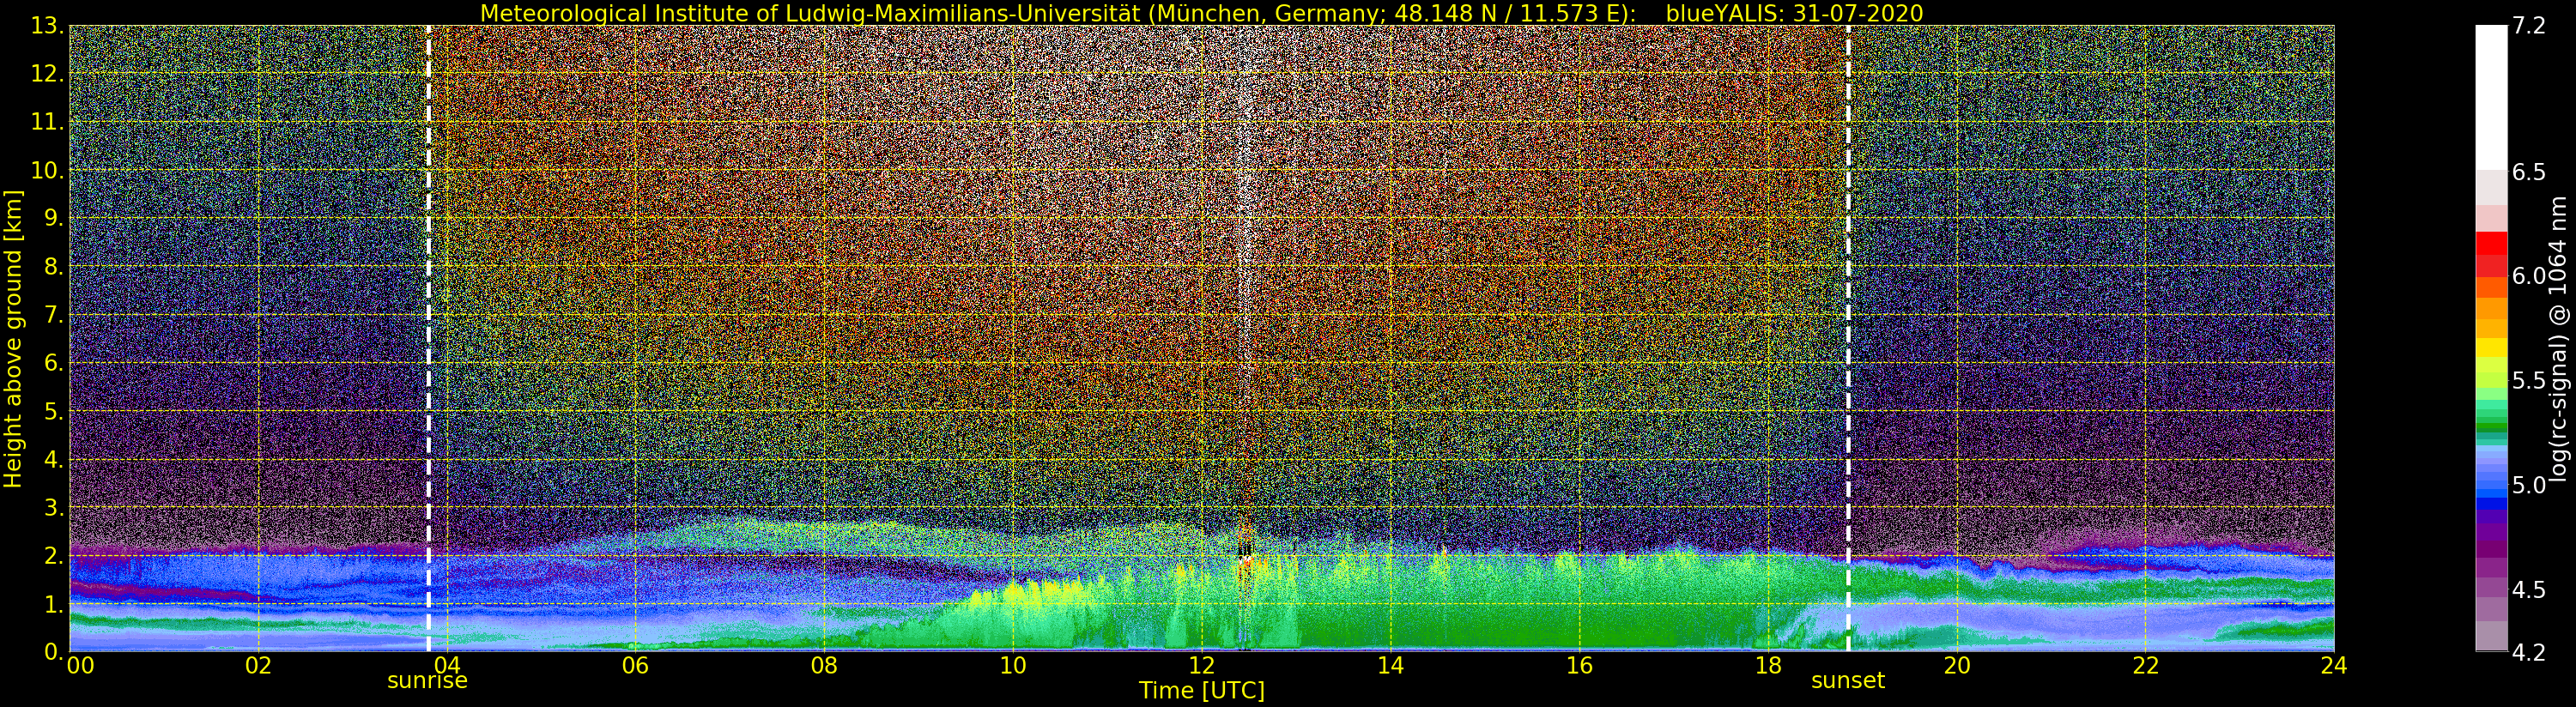Click the "8." height axis tick label
Screen dimensions: 2576x707
coord(53,266)
